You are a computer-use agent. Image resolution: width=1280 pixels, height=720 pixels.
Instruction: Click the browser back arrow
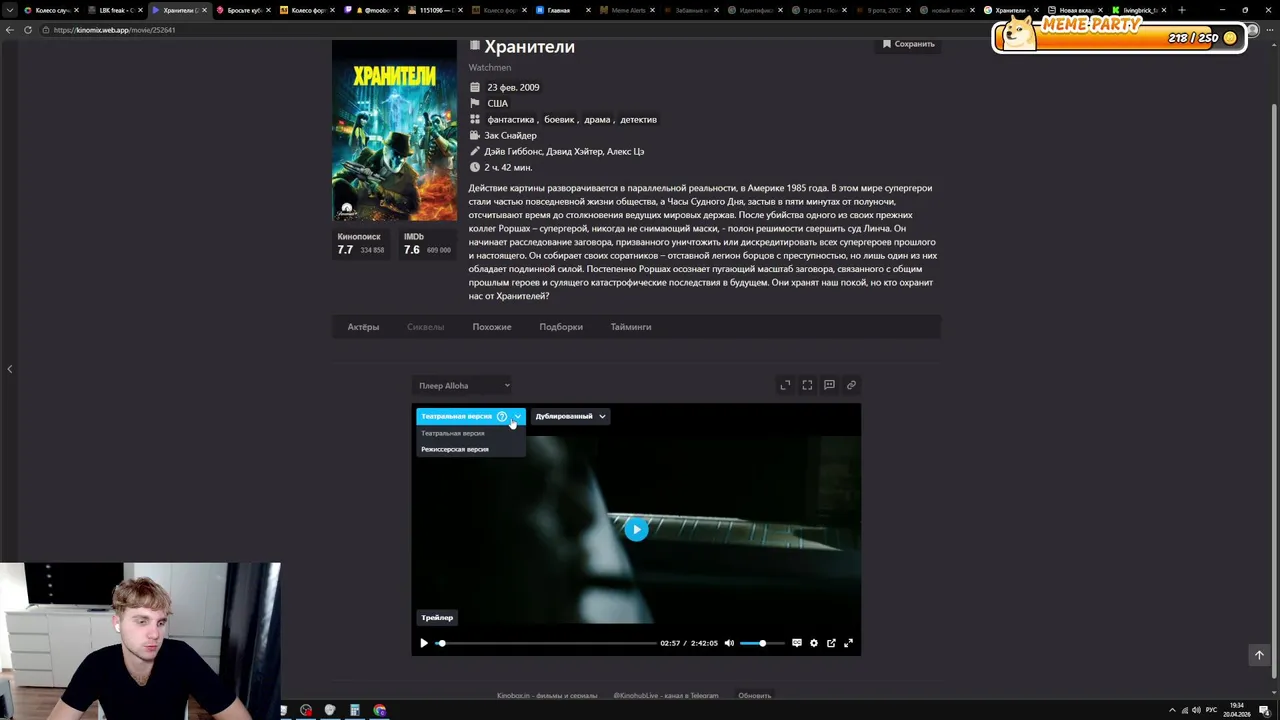point(10,30)
